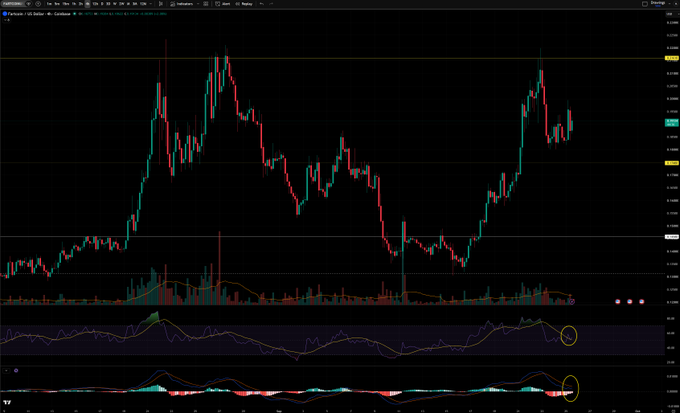Open the first economic event flag icon
Image resolution: width=680 pixels, height=413 pixels.
pos(618,301)
